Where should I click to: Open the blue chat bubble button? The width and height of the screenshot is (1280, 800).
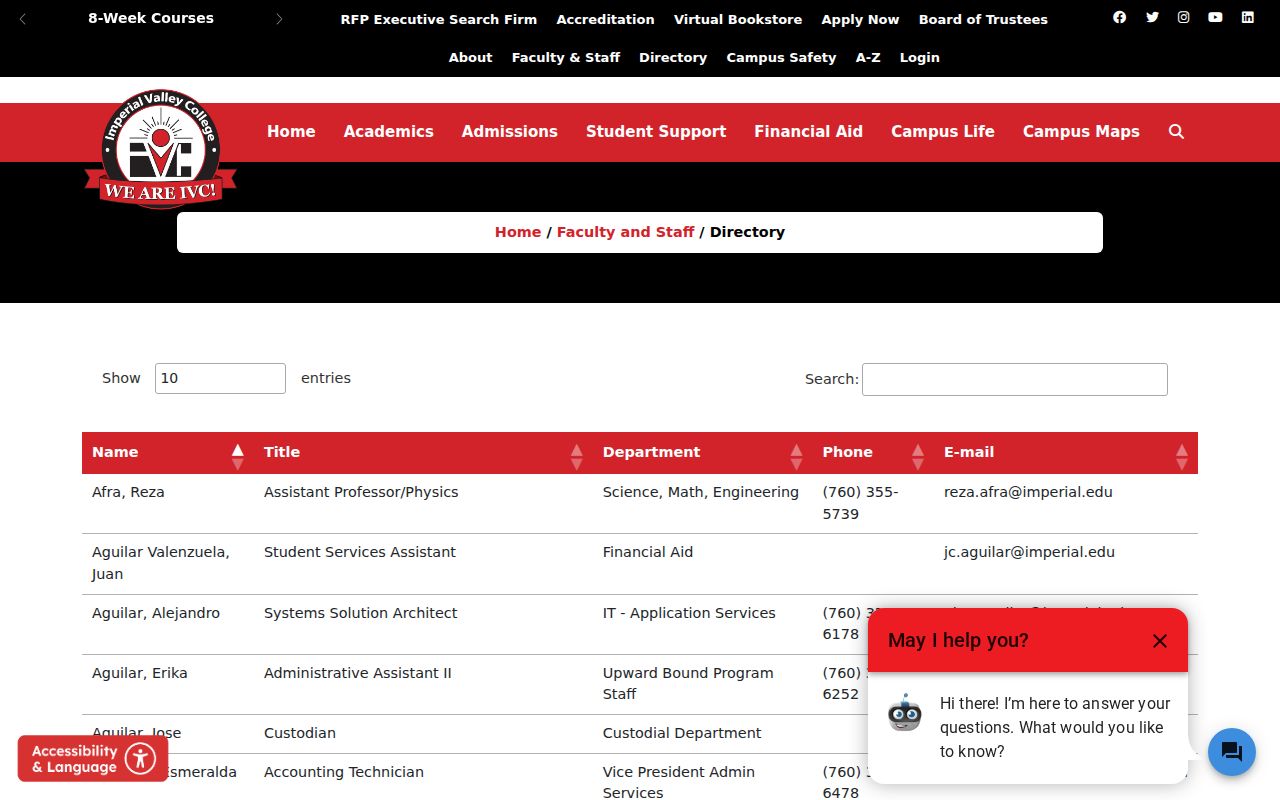[1232, 752]
